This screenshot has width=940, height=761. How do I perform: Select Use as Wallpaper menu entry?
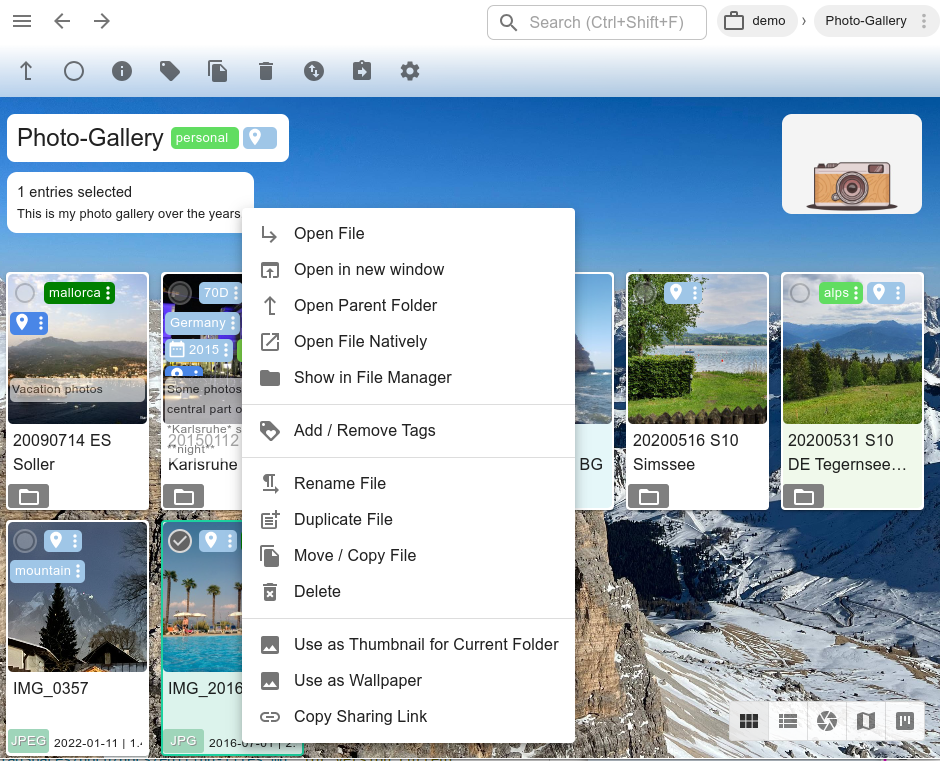pyautogui.click(x=358, y=680)
